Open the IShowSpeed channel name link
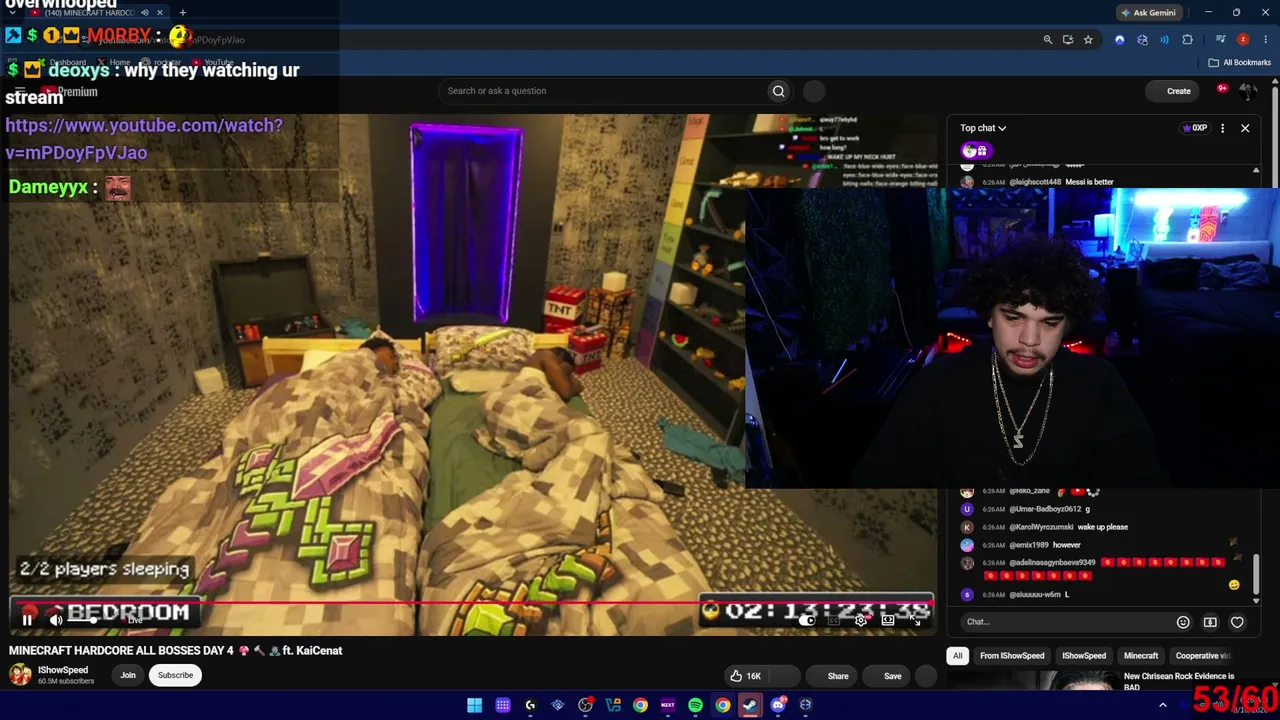This screenshot has width=1280, height=720. click(63, 670)
